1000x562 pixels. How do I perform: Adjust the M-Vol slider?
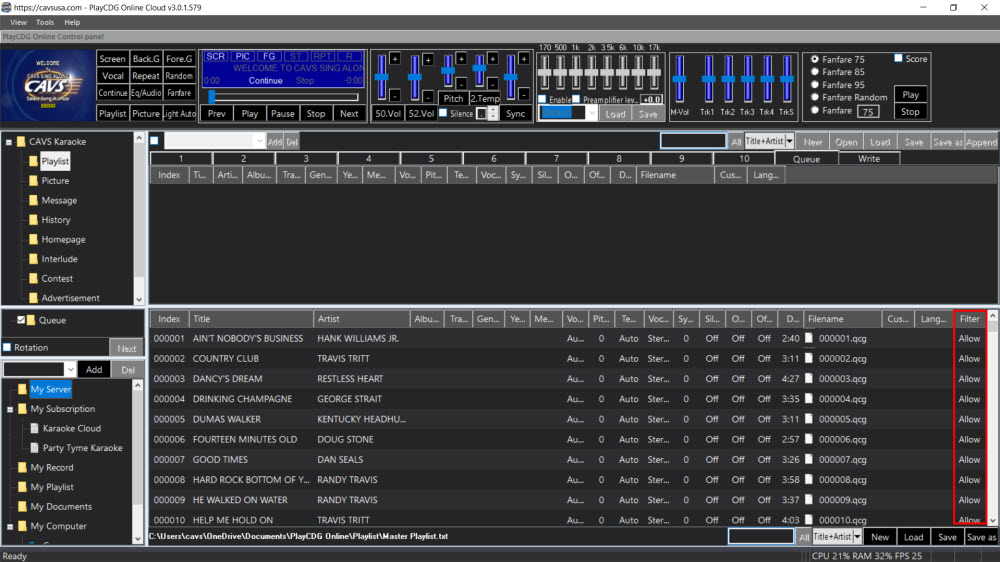click(679, 79)
